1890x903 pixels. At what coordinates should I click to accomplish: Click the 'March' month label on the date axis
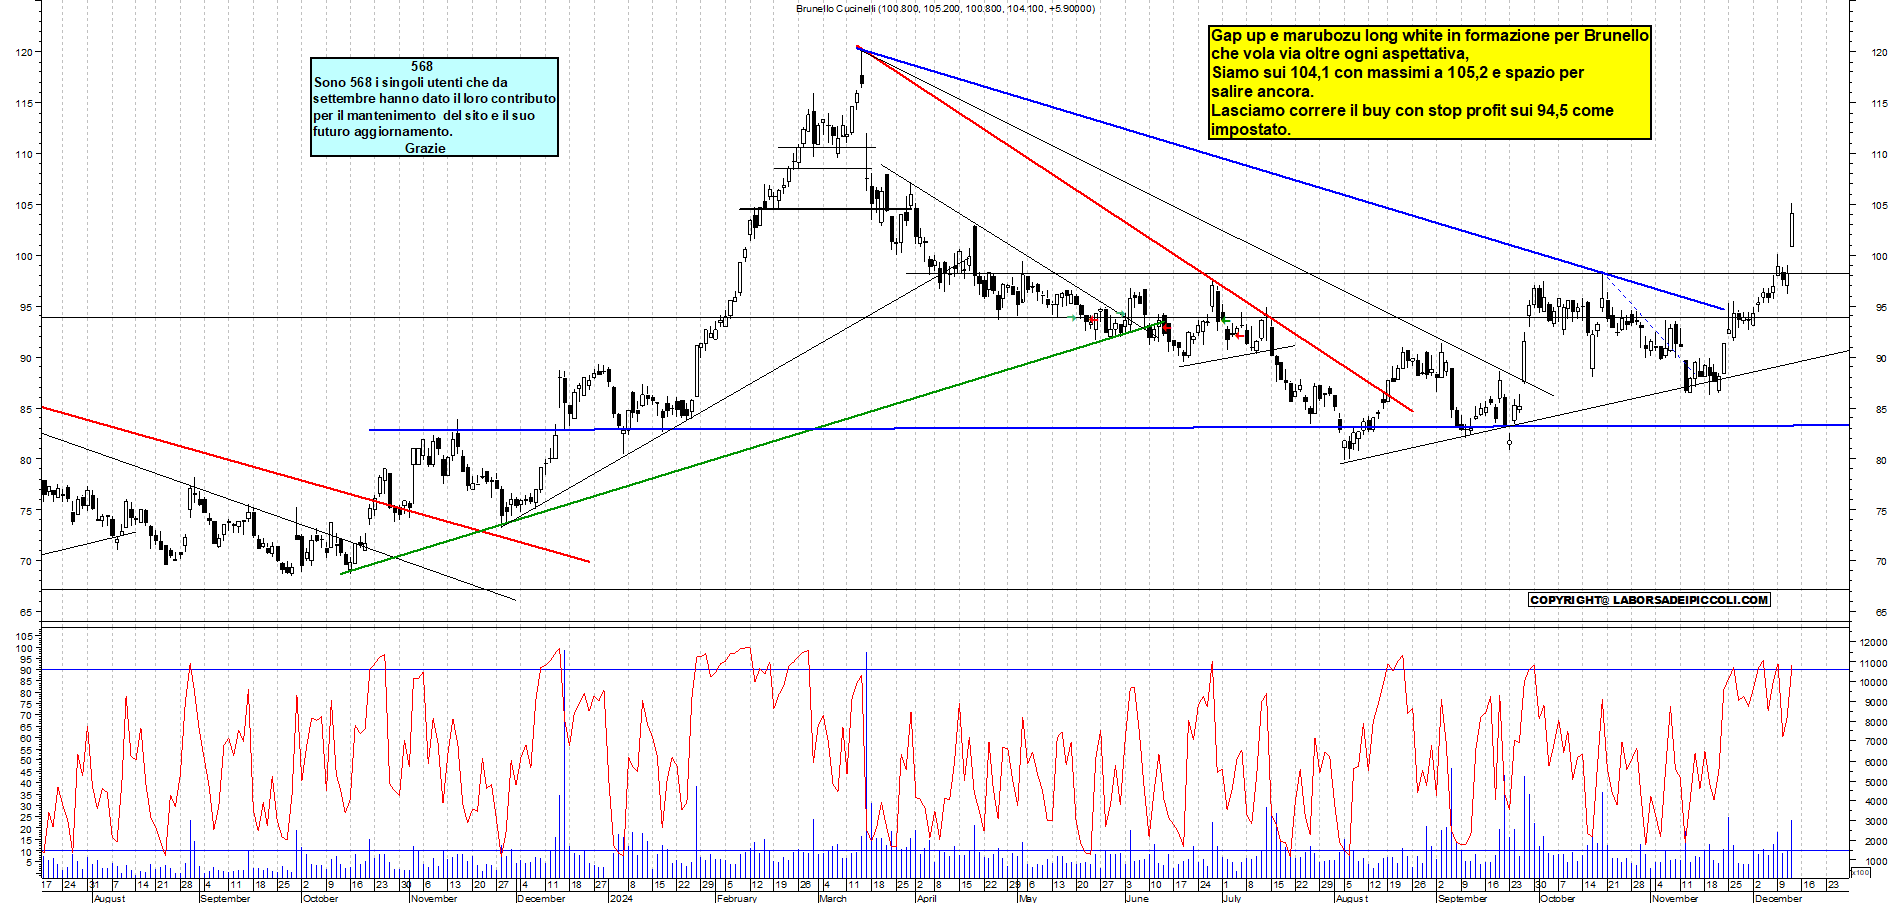[x=833, y=898]
